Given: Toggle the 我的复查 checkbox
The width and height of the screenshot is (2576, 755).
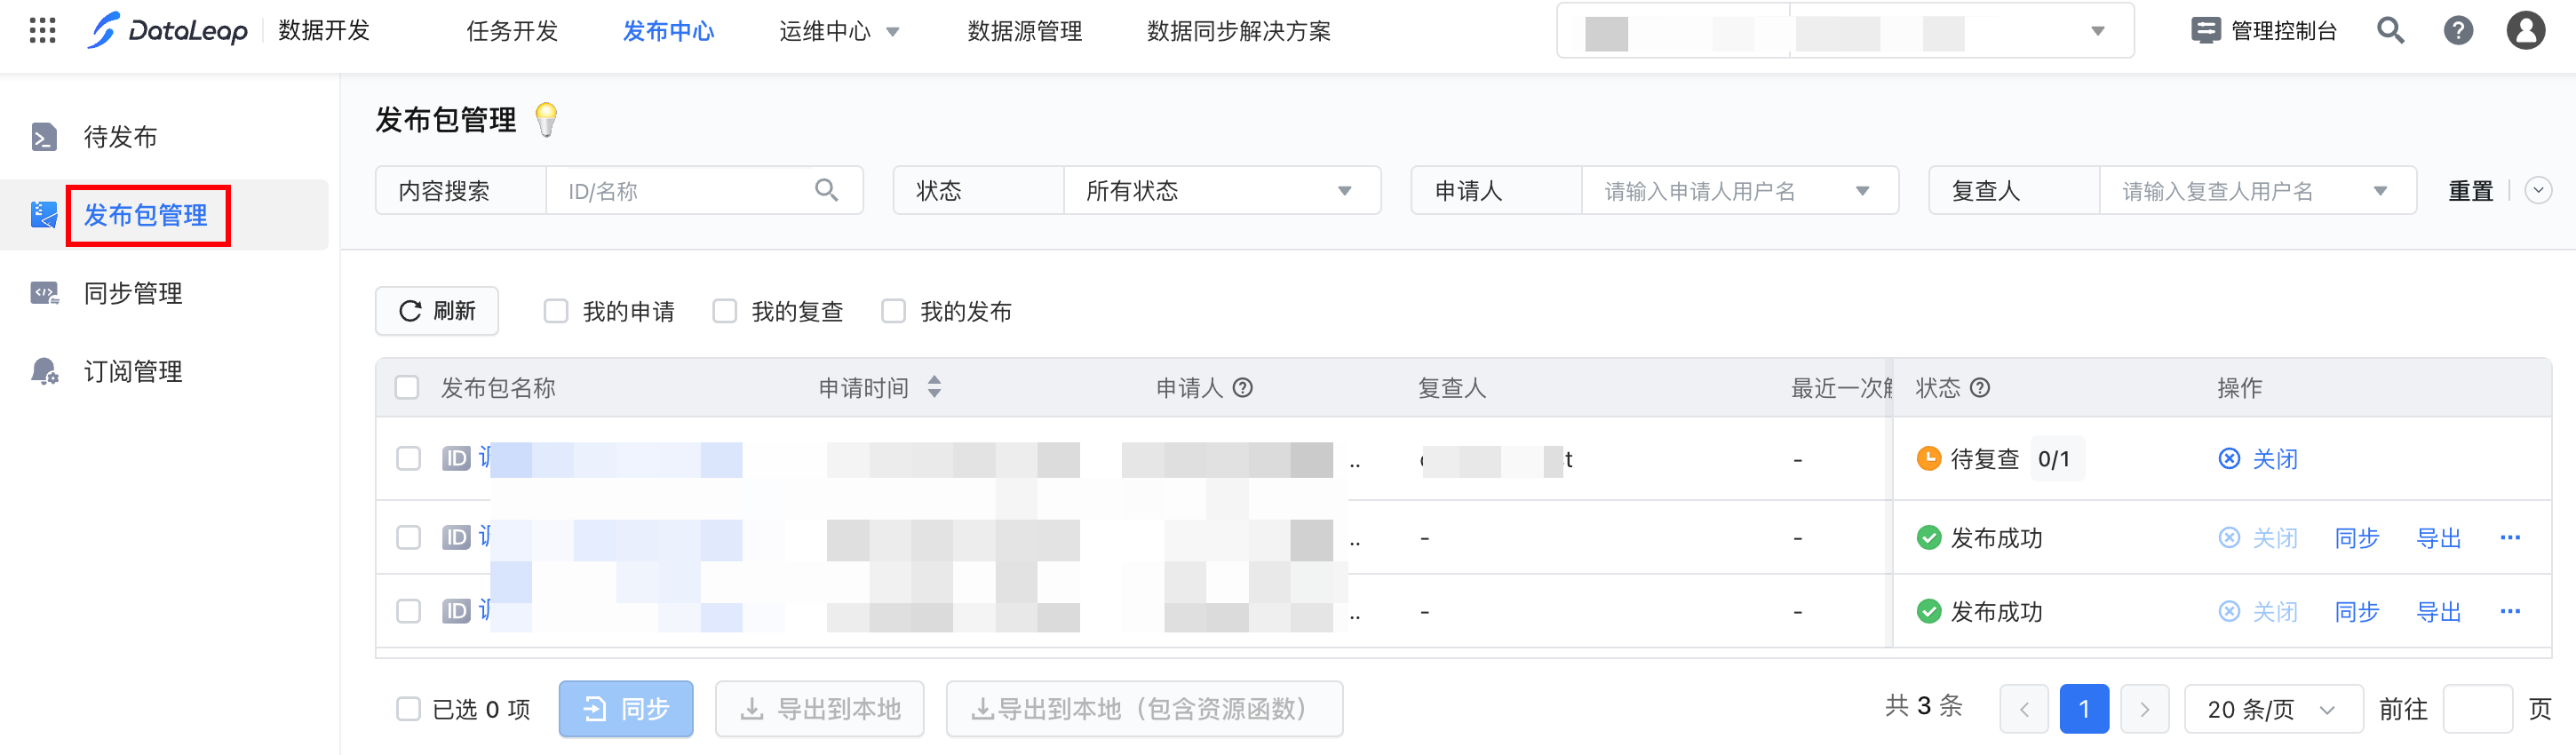Looking at the screenshot, I should click(725, 311).
